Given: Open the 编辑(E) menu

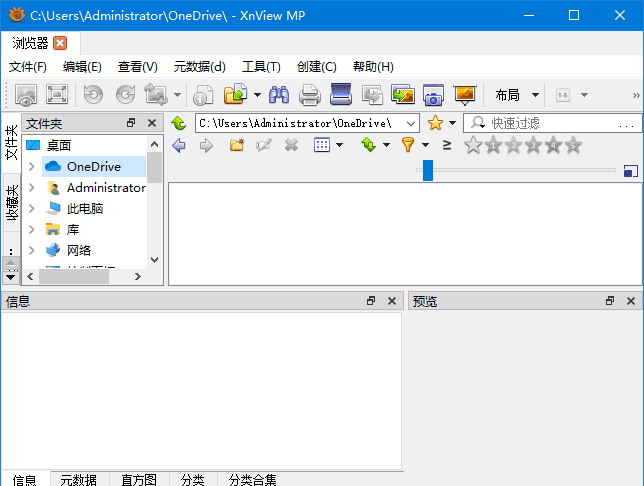Looking at the screenshot, I should click(x=82, y=67).
